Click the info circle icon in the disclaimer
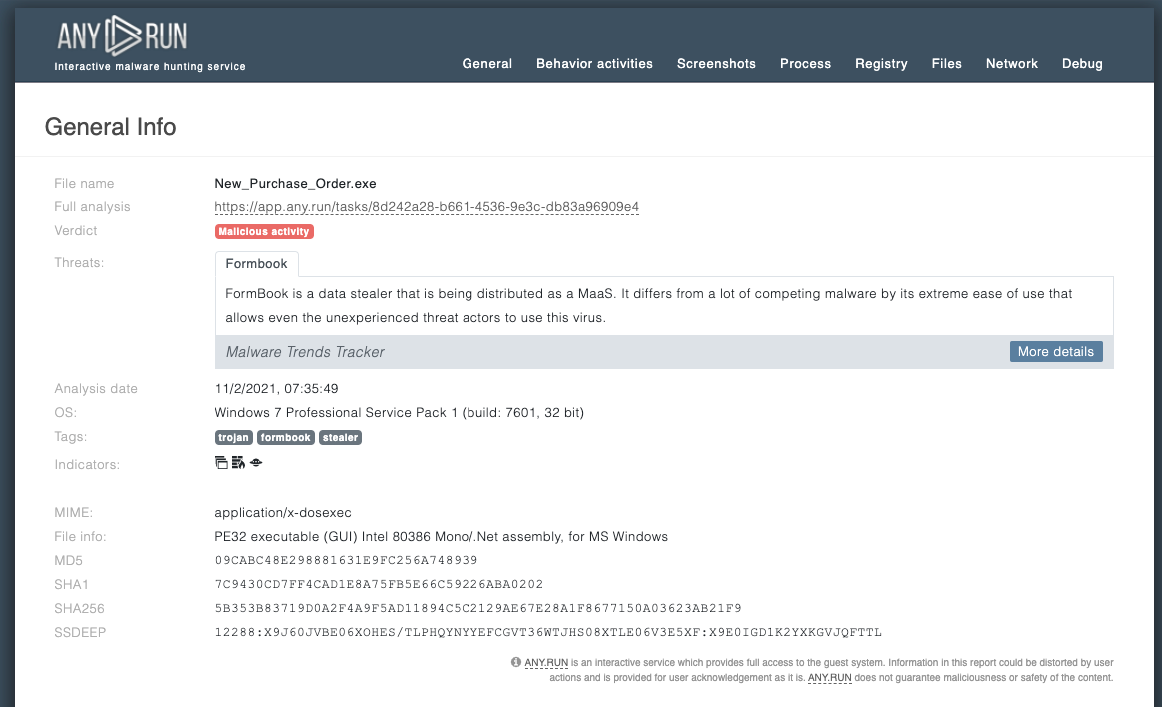Screen dimensions: 1162x707 click(x=516, y=662)
